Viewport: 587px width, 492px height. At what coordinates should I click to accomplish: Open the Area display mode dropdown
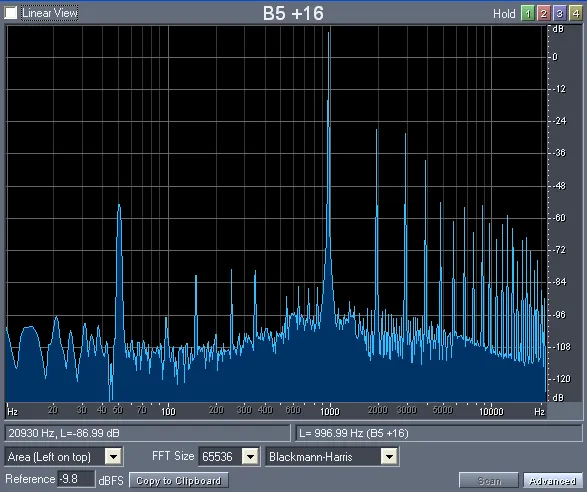tap(113, 457)
